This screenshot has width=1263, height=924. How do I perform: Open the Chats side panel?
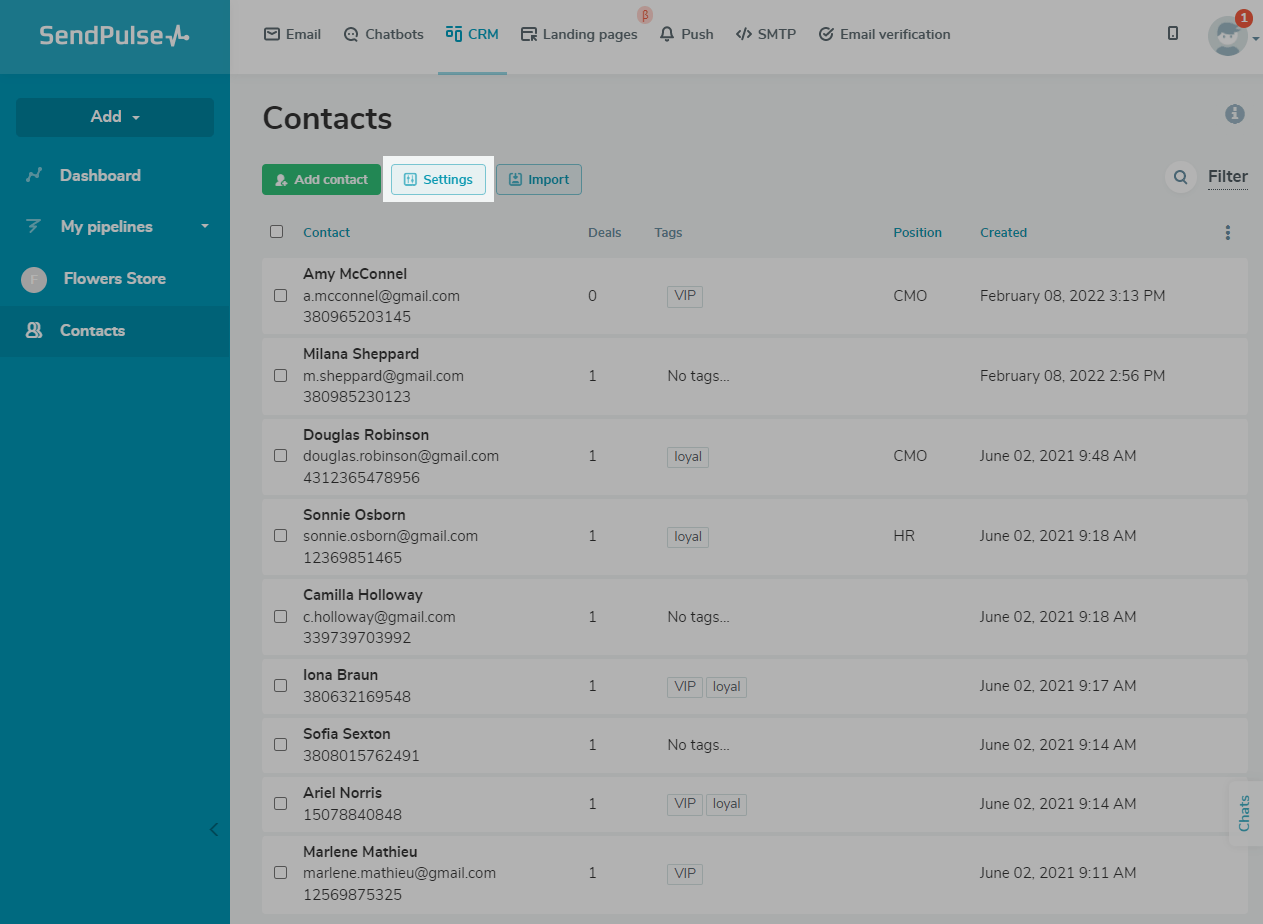[x=1244, y=813]
